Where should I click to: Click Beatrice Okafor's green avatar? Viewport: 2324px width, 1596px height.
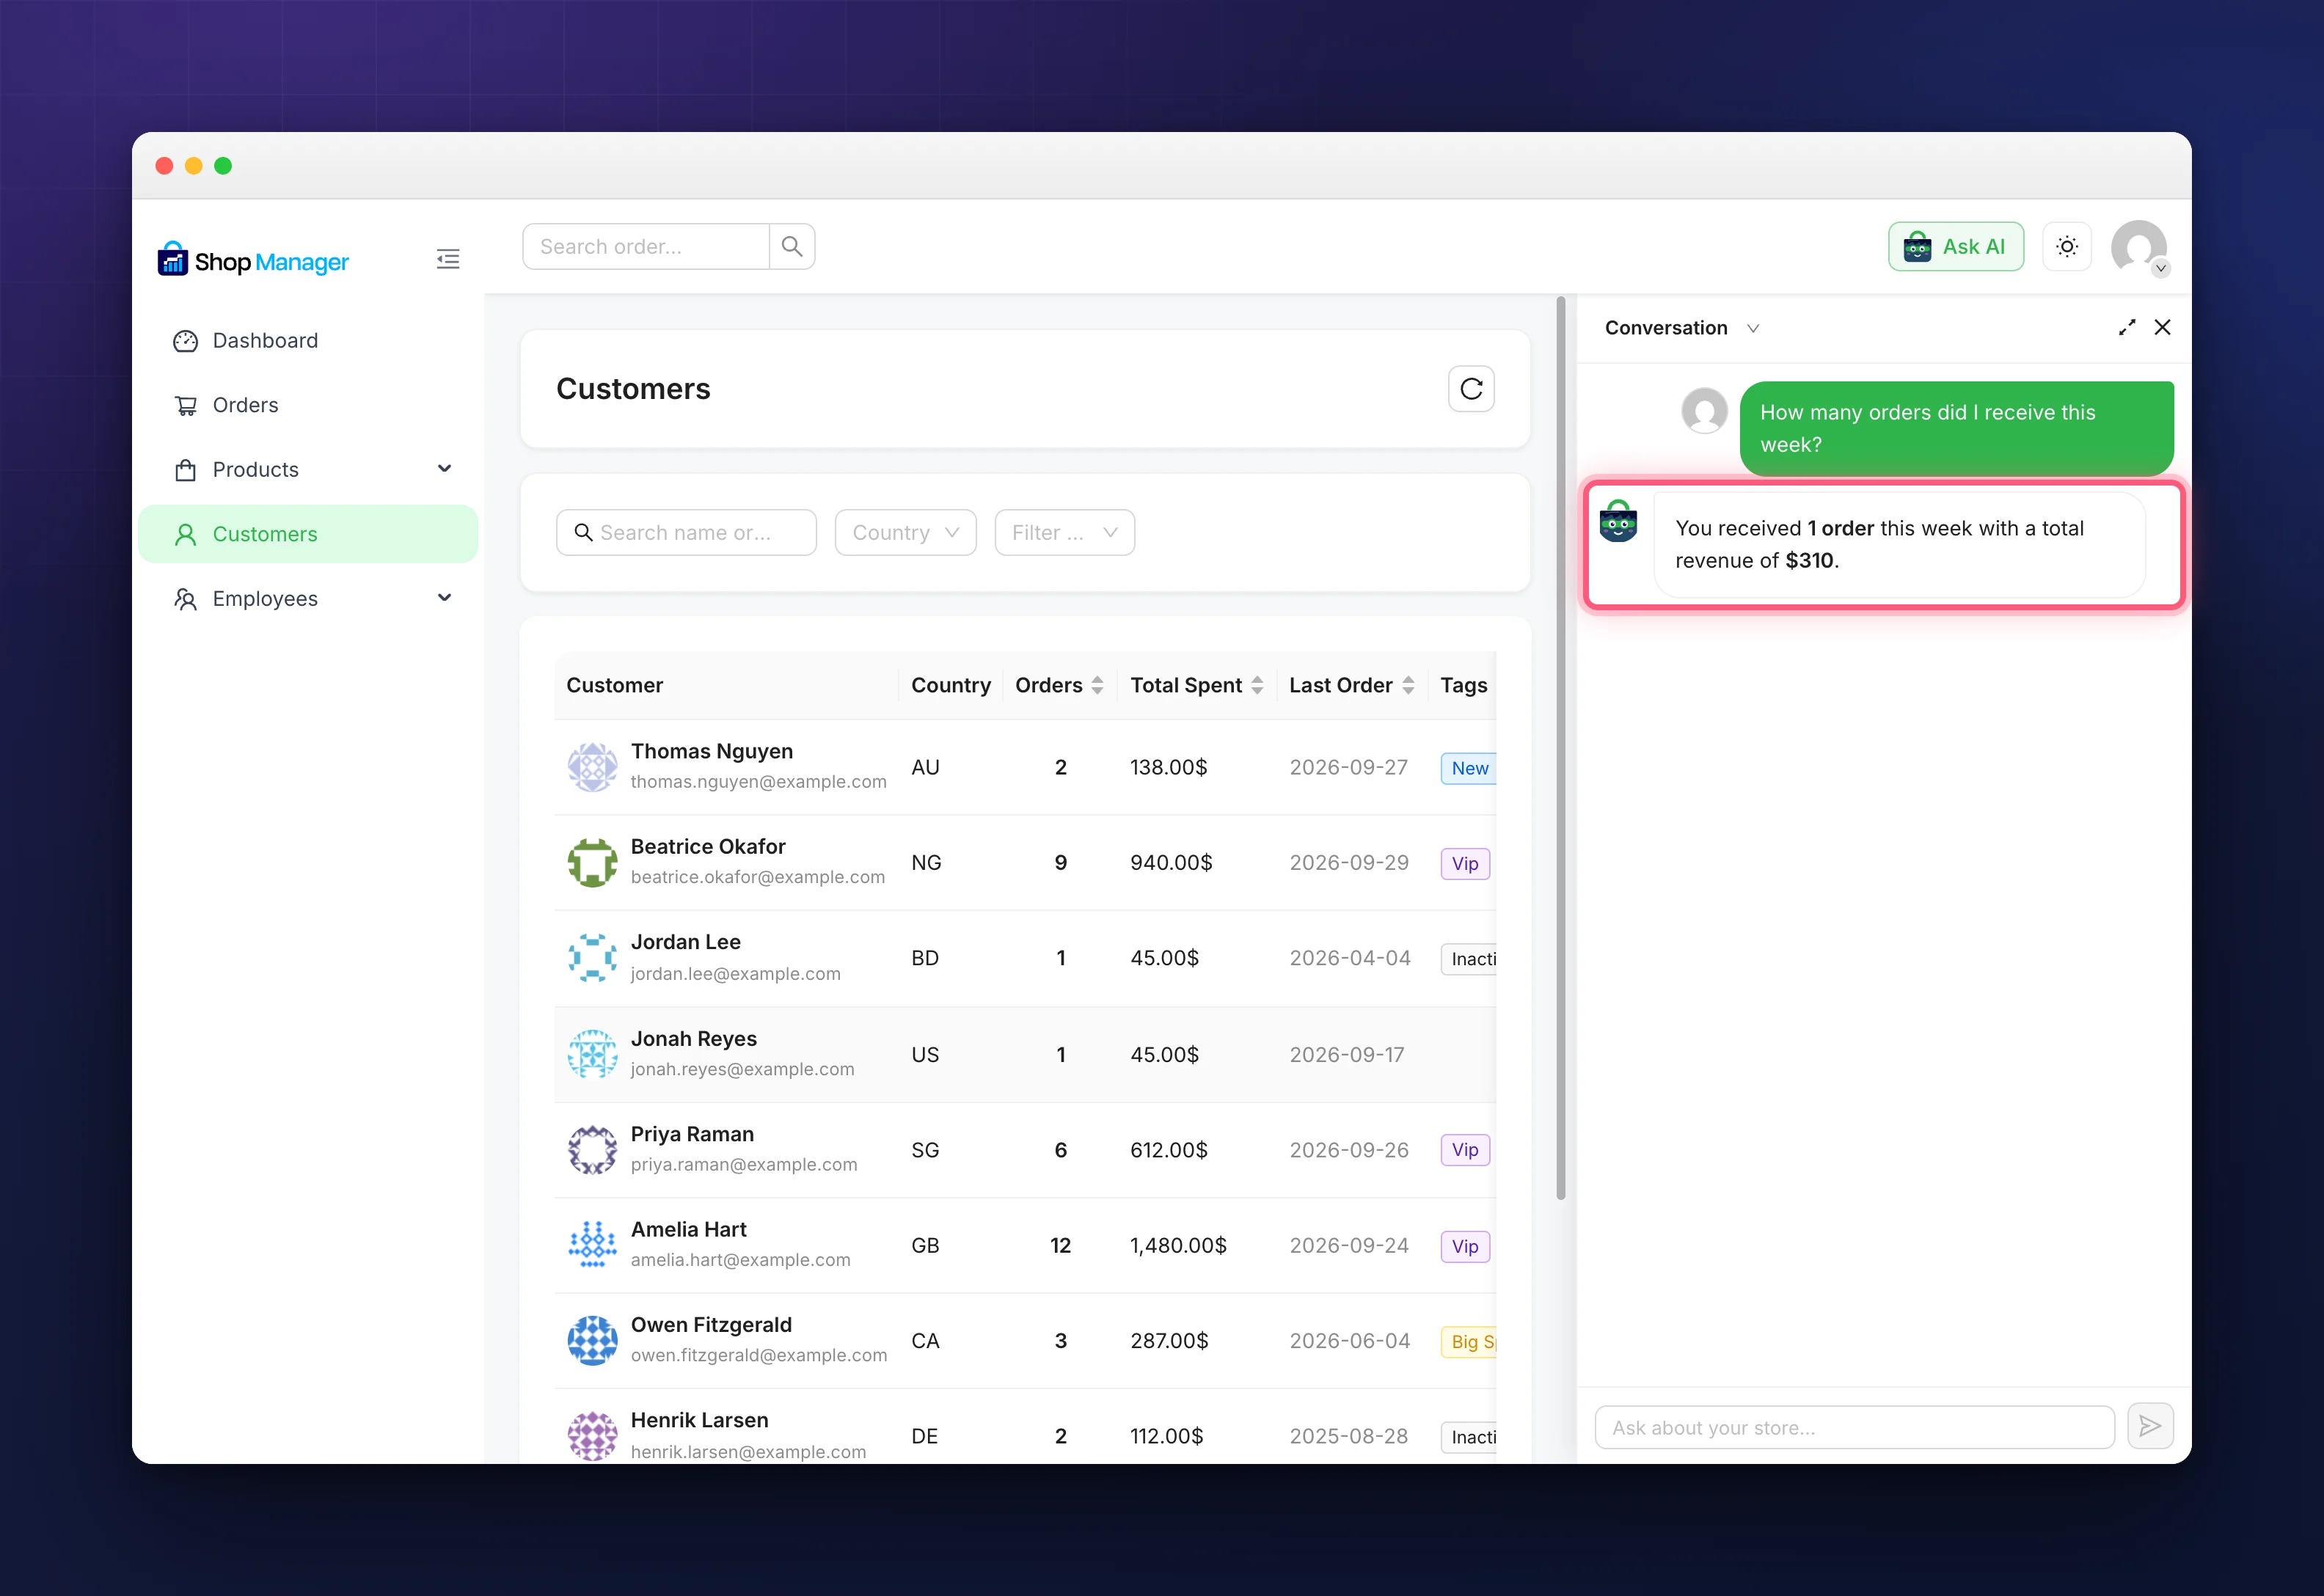[592, 862]
